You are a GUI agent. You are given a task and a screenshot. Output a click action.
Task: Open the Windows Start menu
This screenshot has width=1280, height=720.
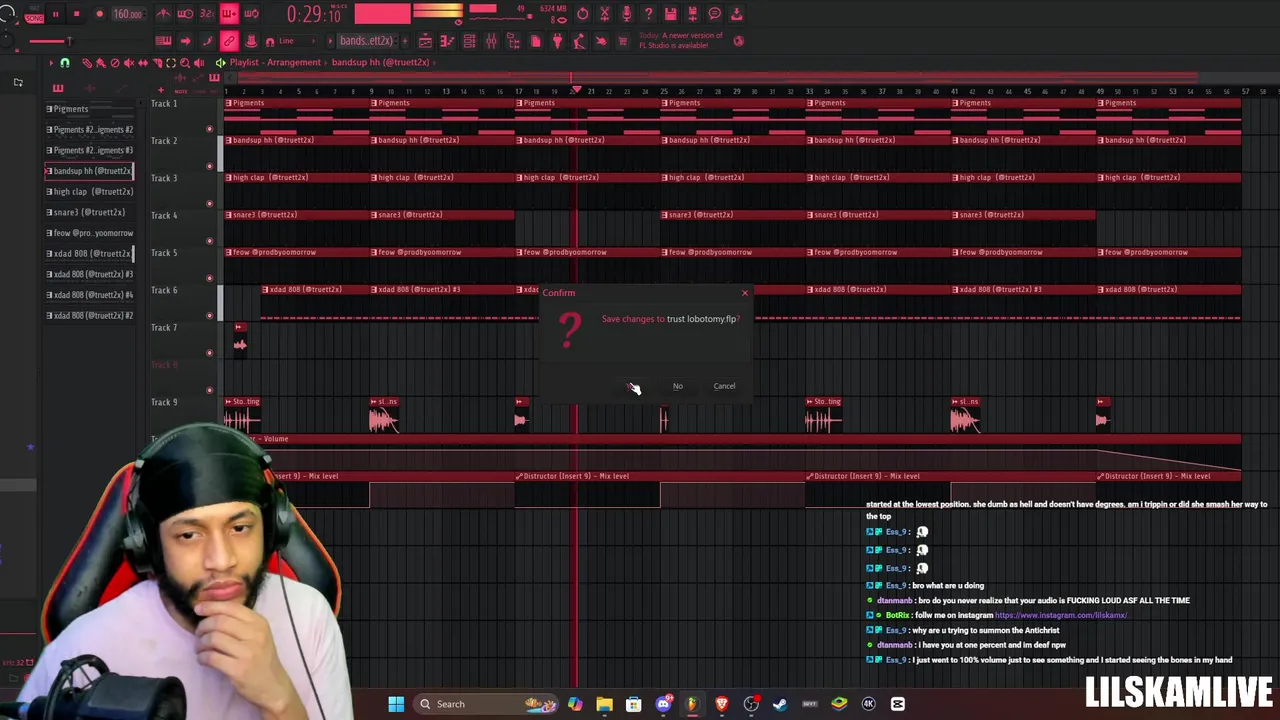[396, 704]
